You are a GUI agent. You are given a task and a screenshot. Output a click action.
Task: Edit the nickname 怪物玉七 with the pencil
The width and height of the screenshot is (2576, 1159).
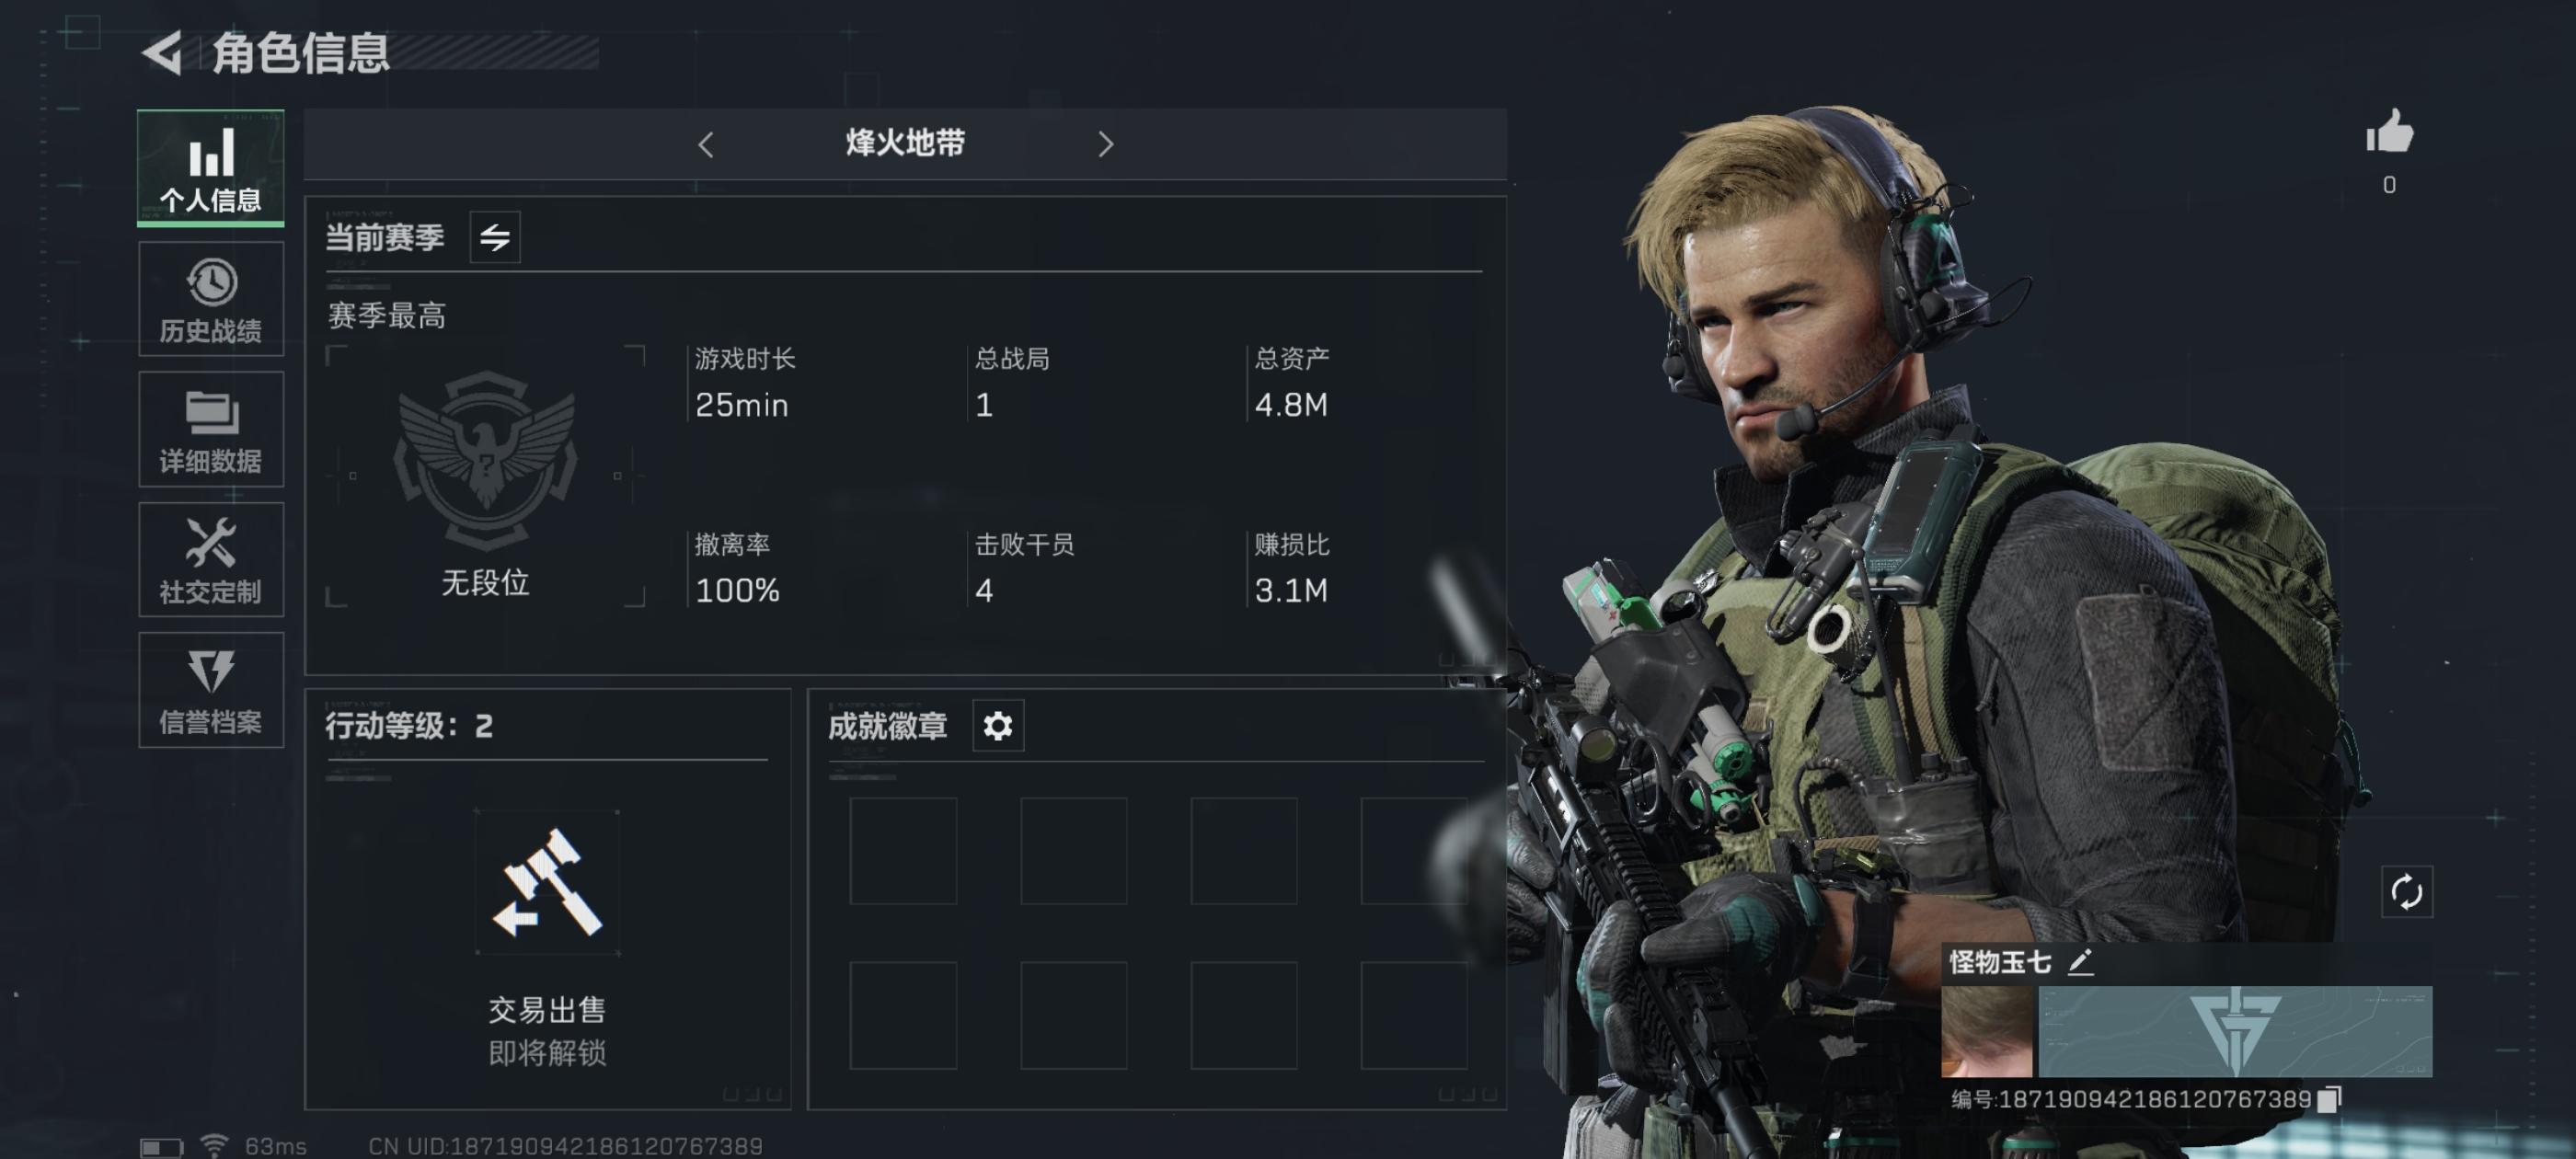point(2081,962)
